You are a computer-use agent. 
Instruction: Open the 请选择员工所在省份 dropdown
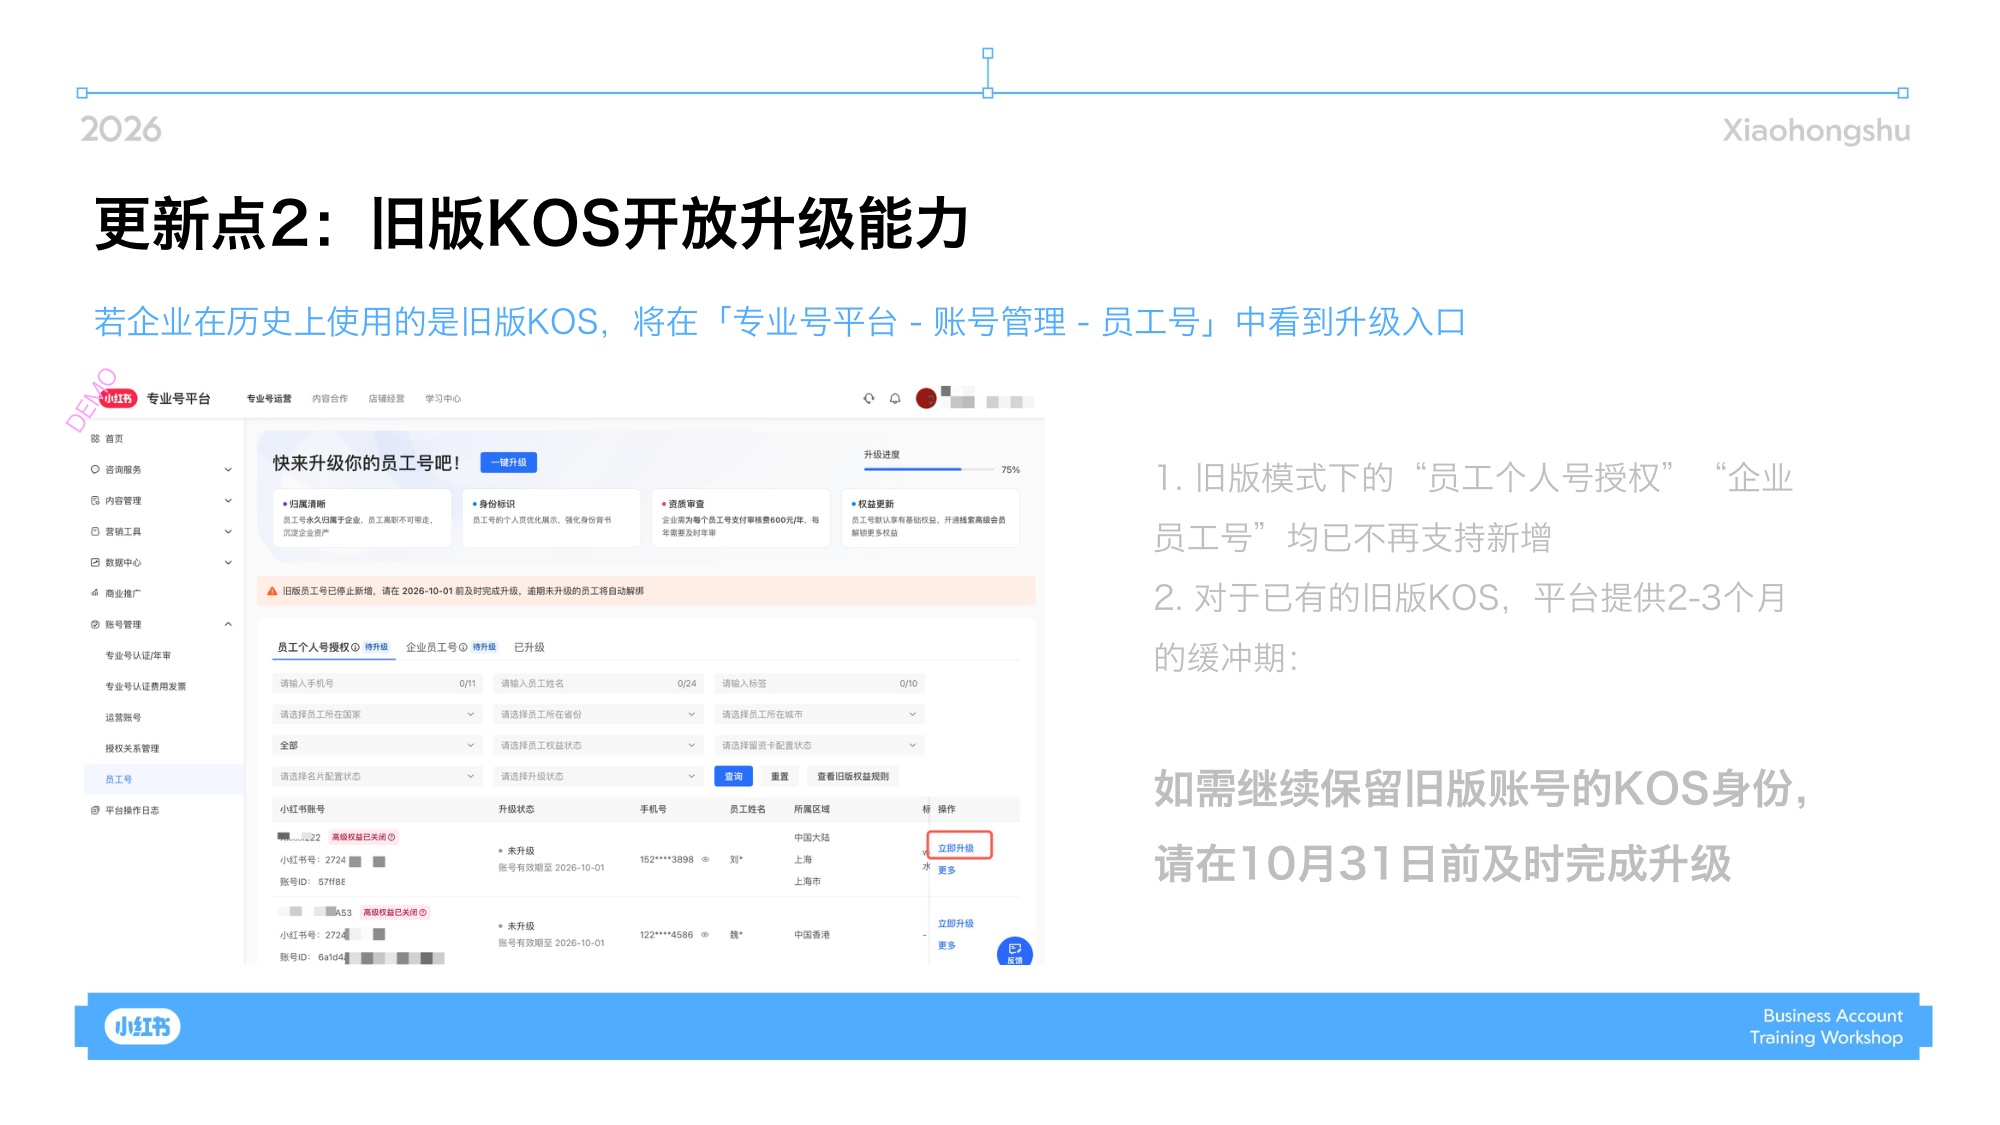click(598, 715)
